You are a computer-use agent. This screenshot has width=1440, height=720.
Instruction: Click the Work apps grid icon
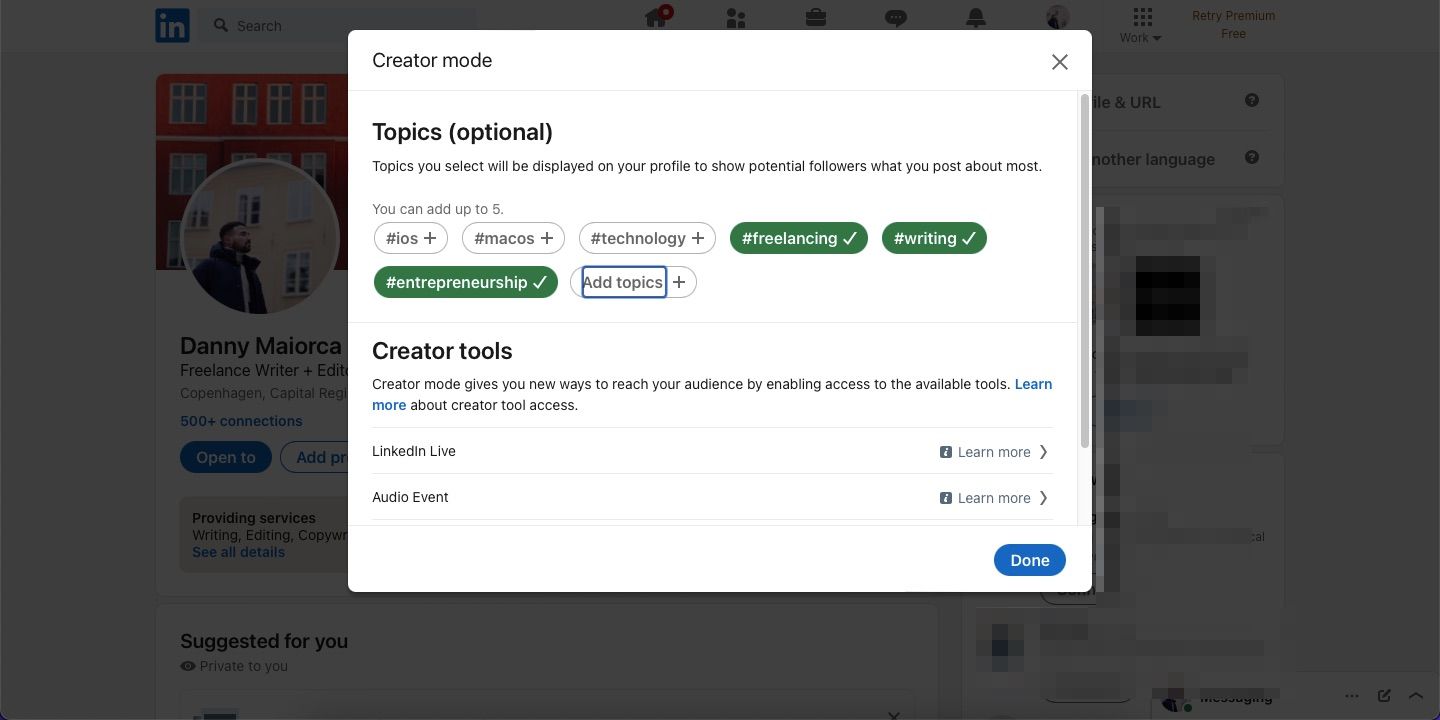[x=1142, y=17]
